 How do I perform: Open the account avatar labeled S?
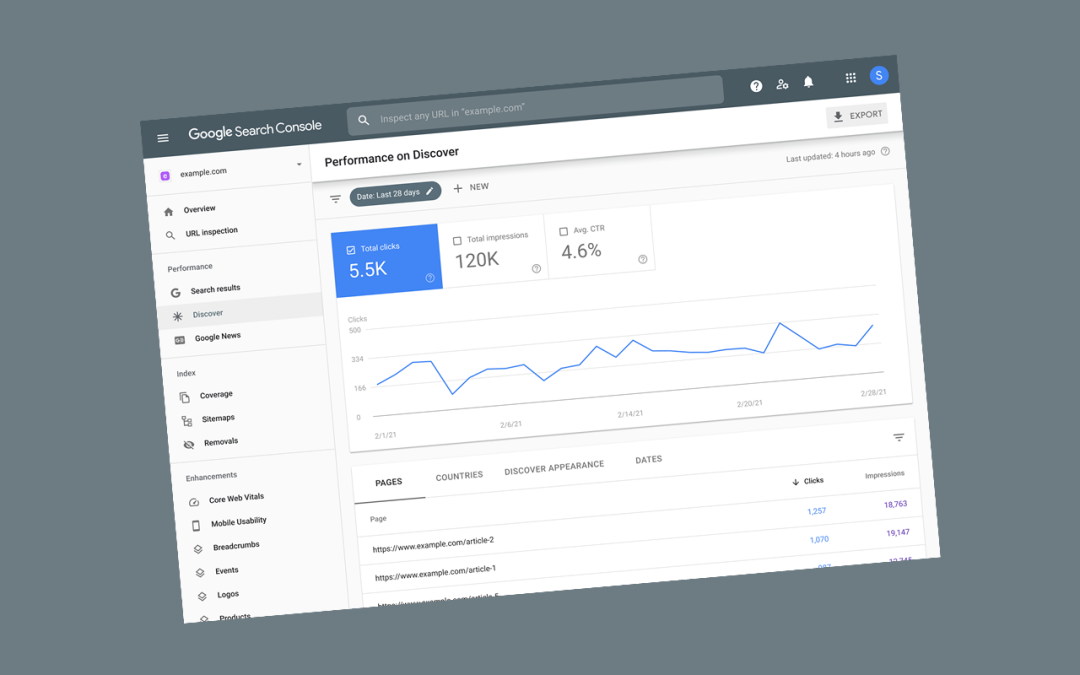879,76
